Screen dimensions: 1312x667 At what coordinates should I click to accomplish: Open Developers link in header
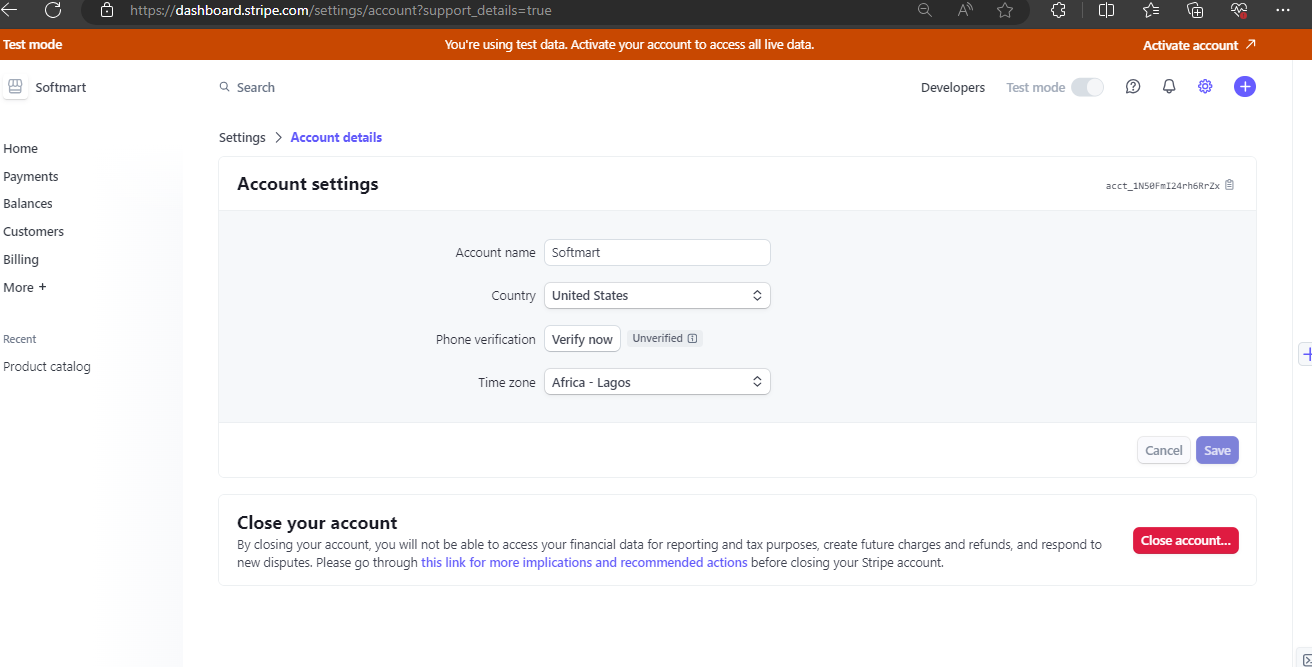tap(953, 87)
